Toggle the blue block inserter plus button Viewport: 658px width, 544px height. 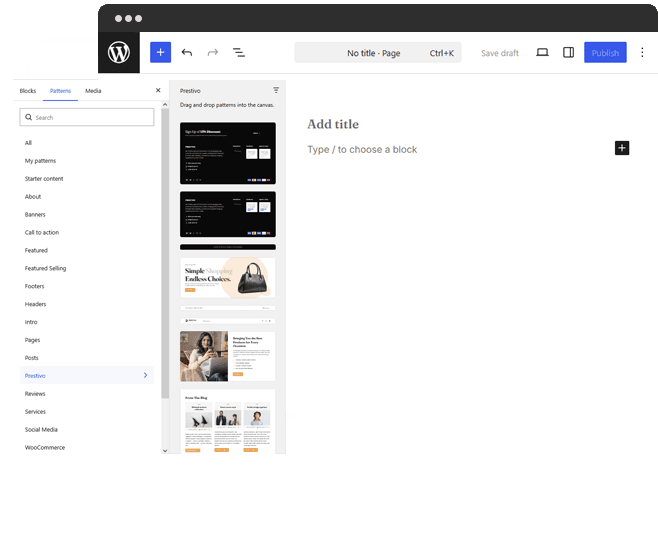click(160, 52)
